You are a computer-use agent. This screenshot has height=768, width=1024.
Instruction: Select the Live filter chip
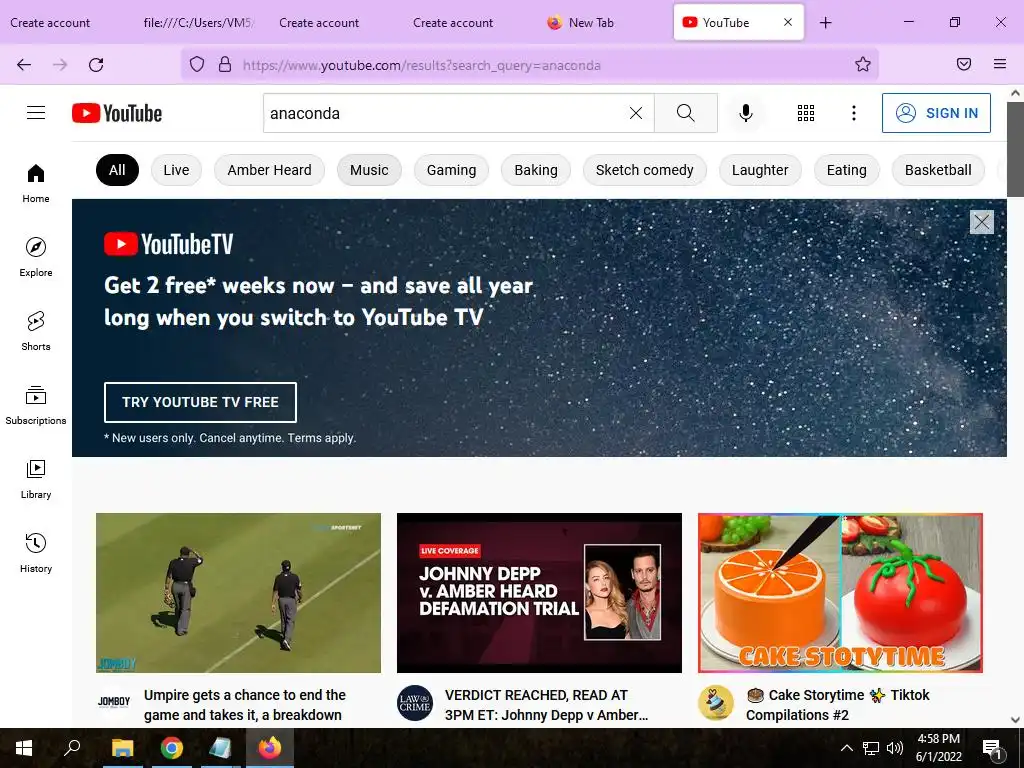[x=176, y=170]
